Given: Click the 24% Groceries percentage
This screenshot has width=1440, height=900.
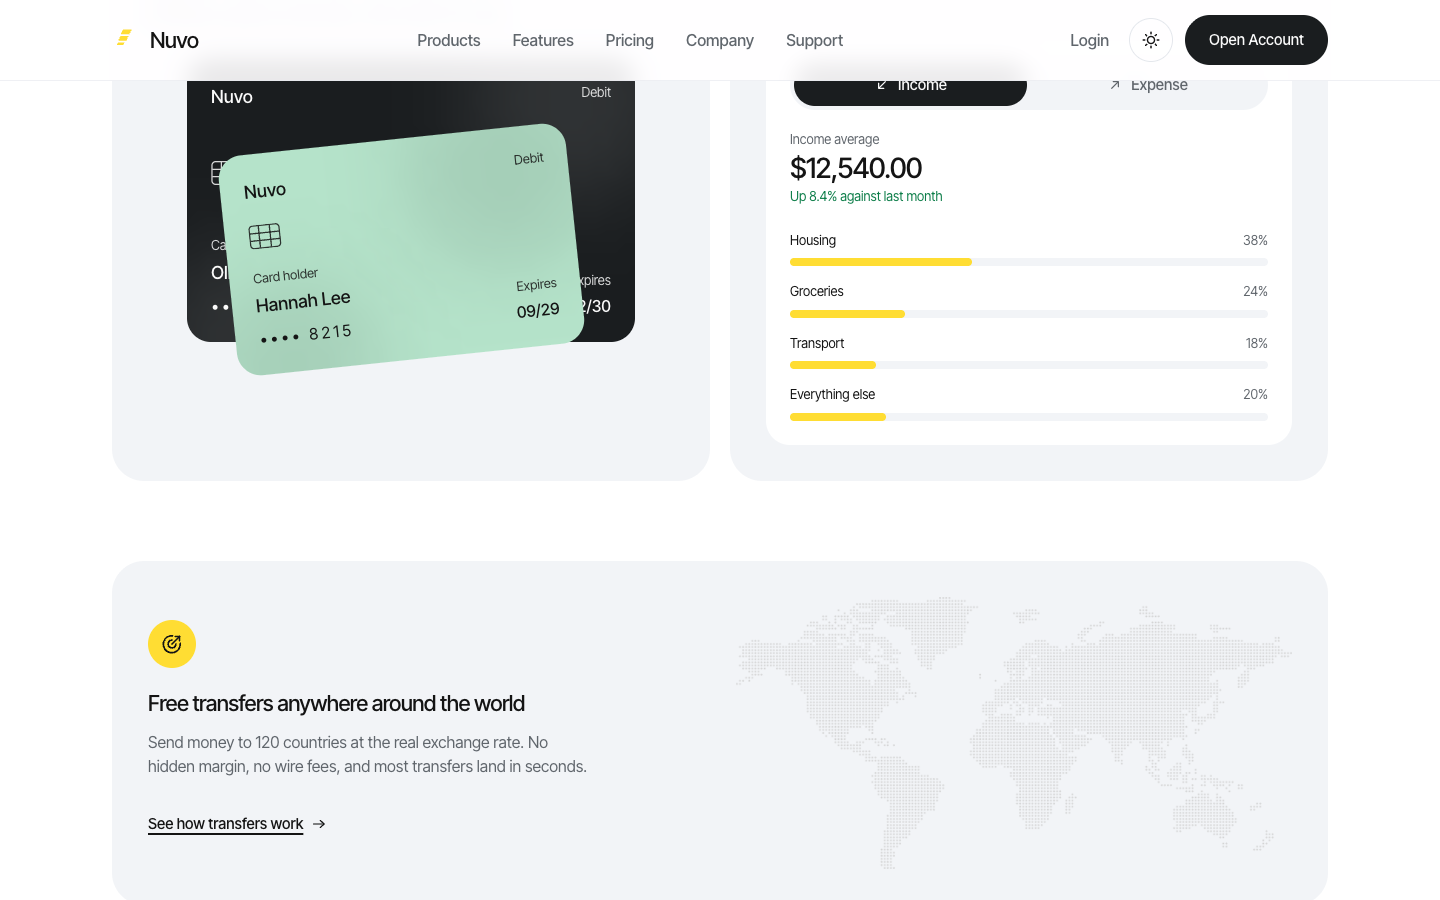Looking at the screenshot, I should pyautogui.click(x=1255, y=291).
